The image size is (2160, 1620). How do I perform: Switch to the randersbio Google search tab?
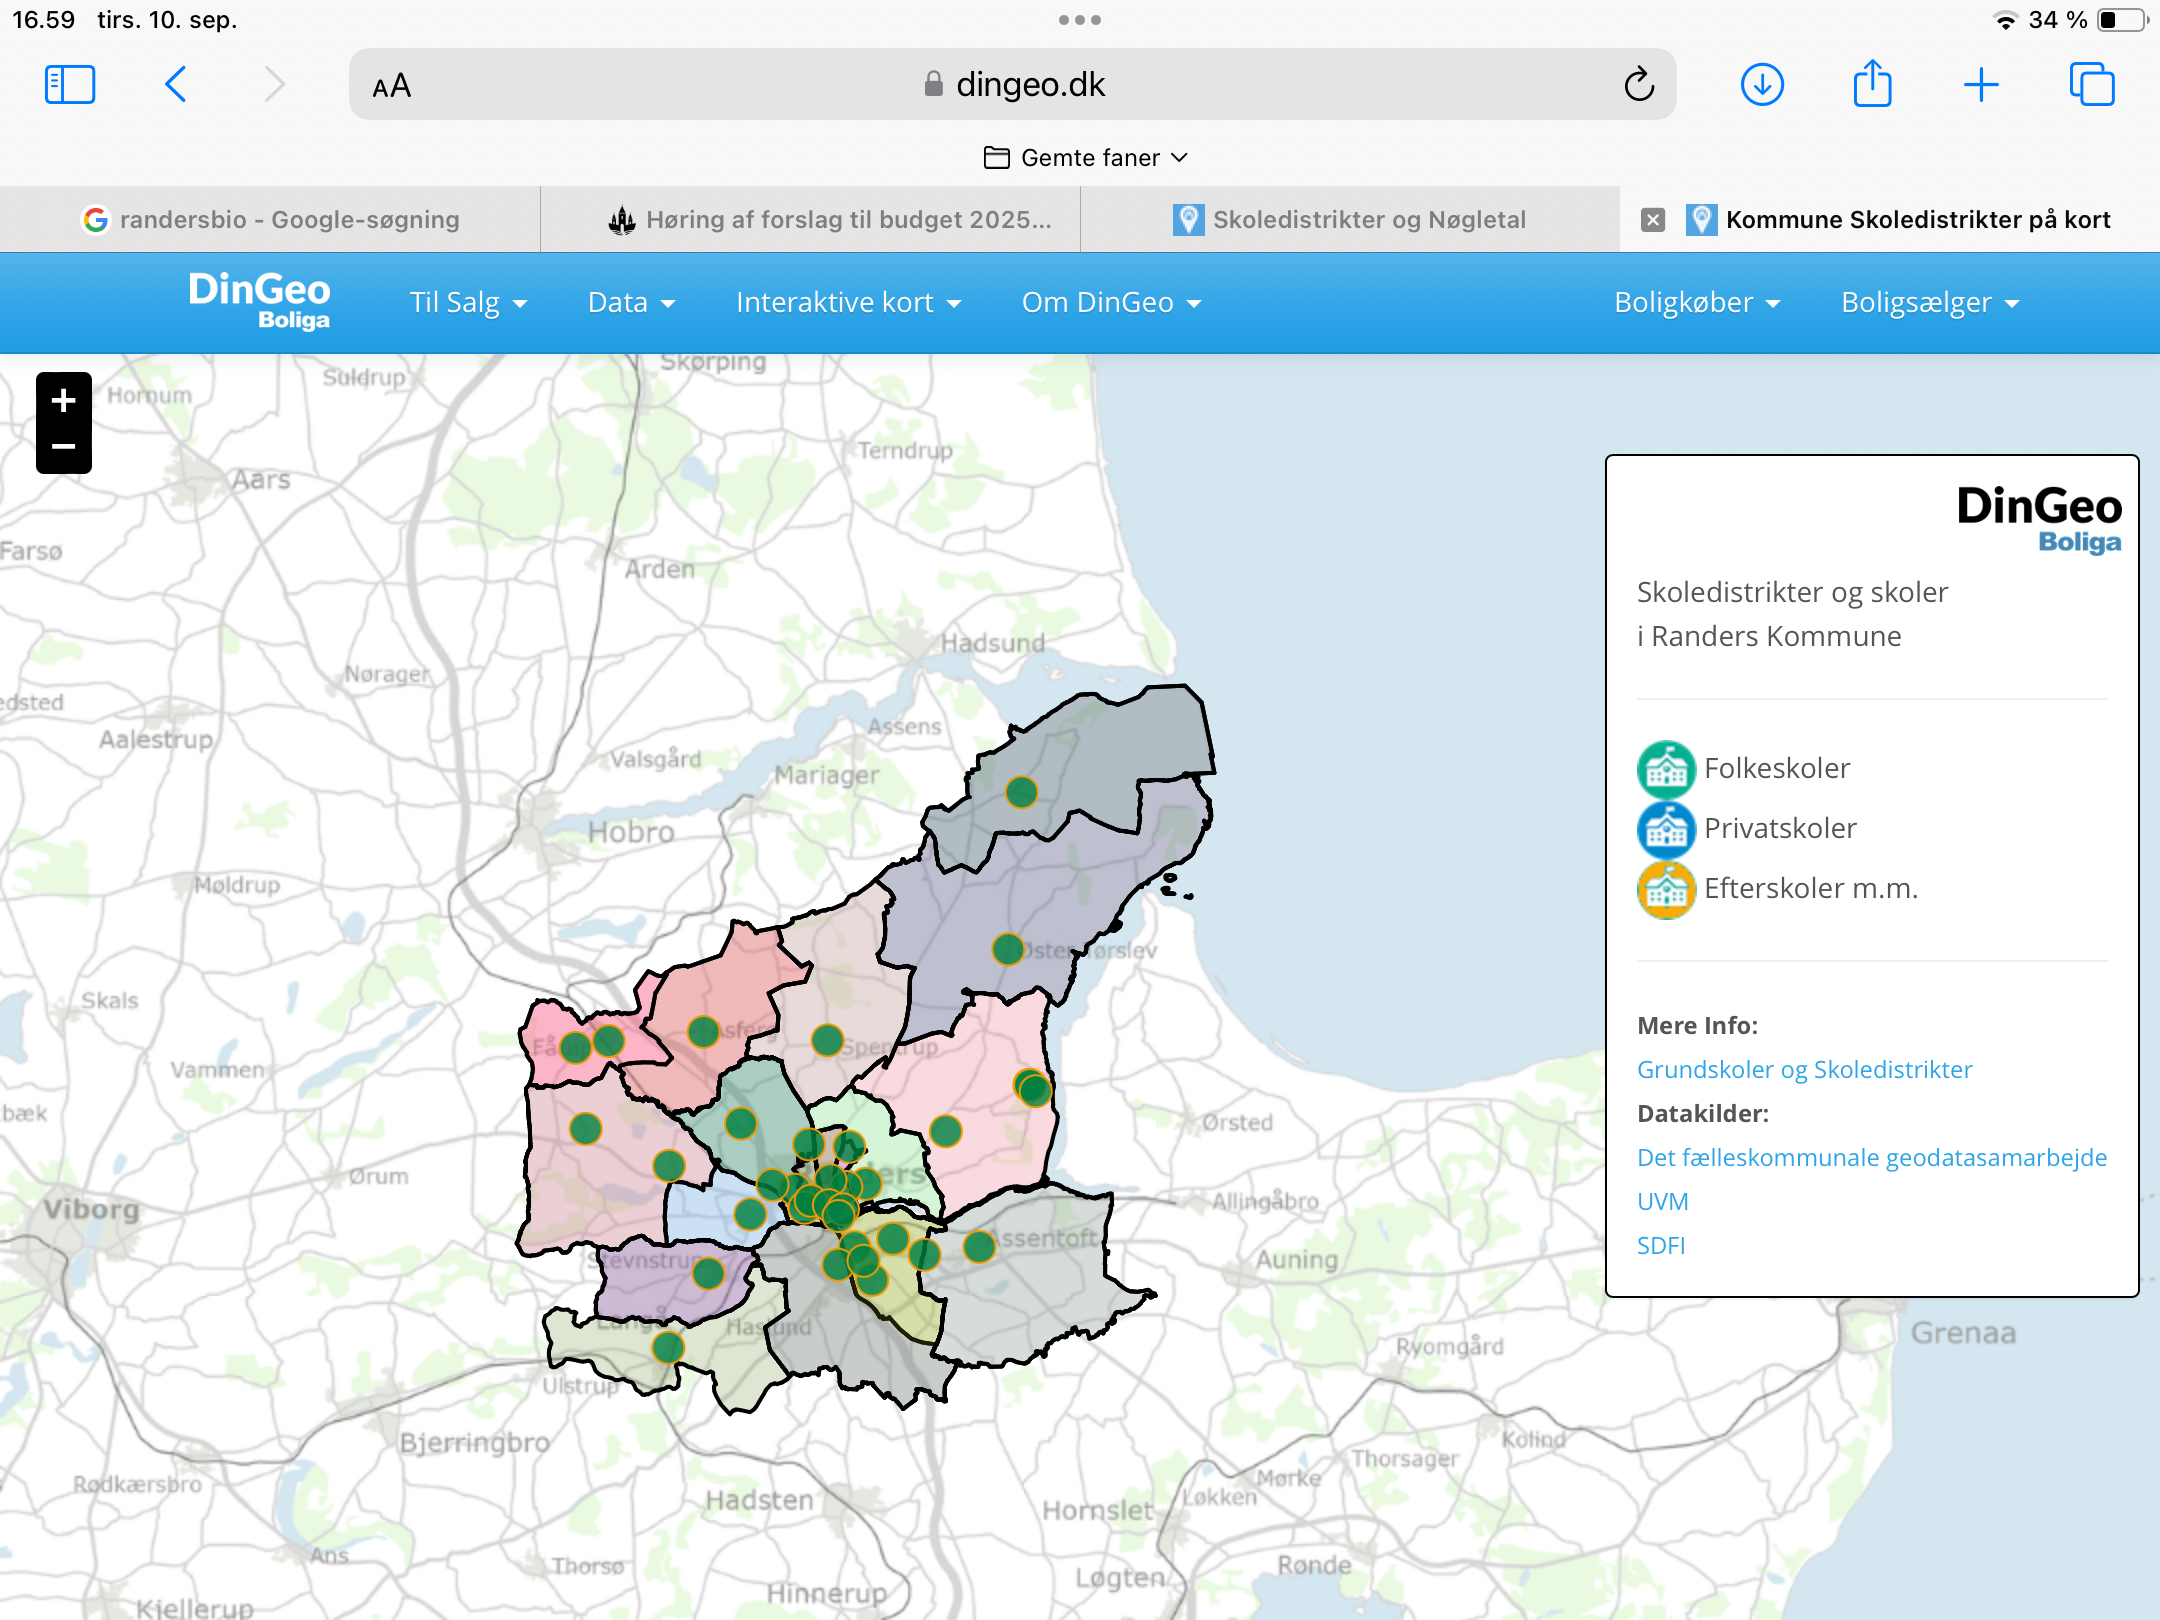[x=270, y=220]
